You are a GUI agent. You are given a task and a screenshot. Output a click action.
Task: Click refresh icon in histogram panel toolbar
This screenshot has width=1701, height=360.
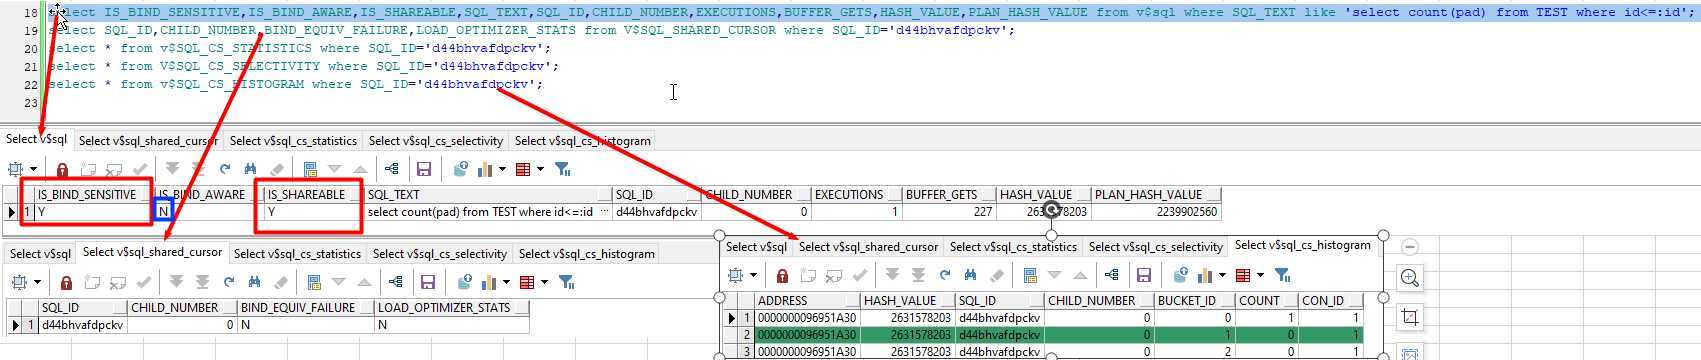click(x=944, y=275)
